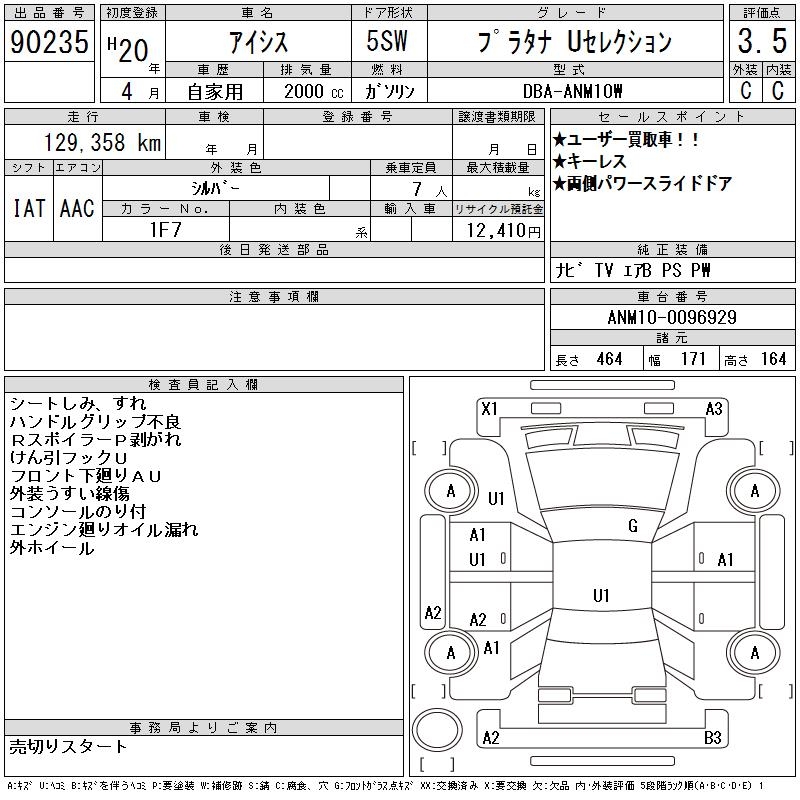This screenshot has width=800, height=800.
Task: Click the seating capacity 7 人
Action: pyautogui.click(x=430, y=189)
